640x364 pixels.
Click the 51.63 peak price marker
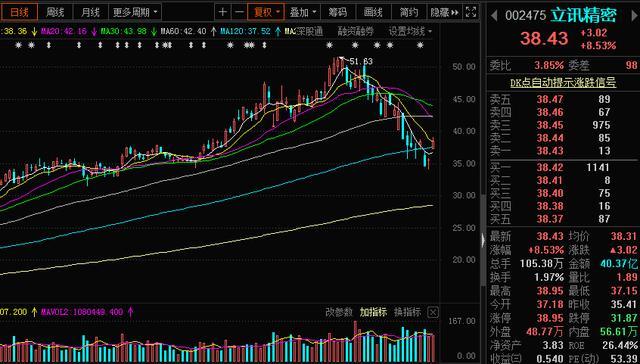click(361, 62)
